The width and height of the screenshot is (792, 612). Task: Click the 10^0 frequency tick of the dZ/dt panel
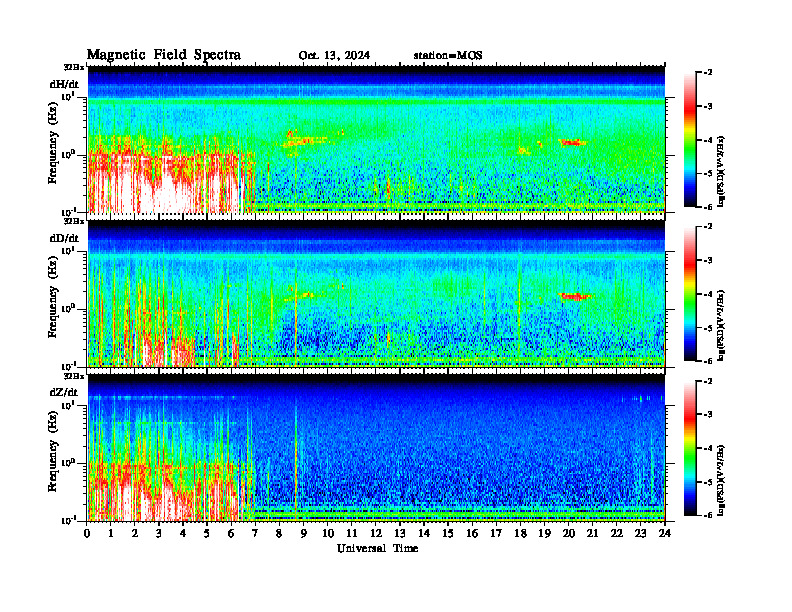click(68, 463)
